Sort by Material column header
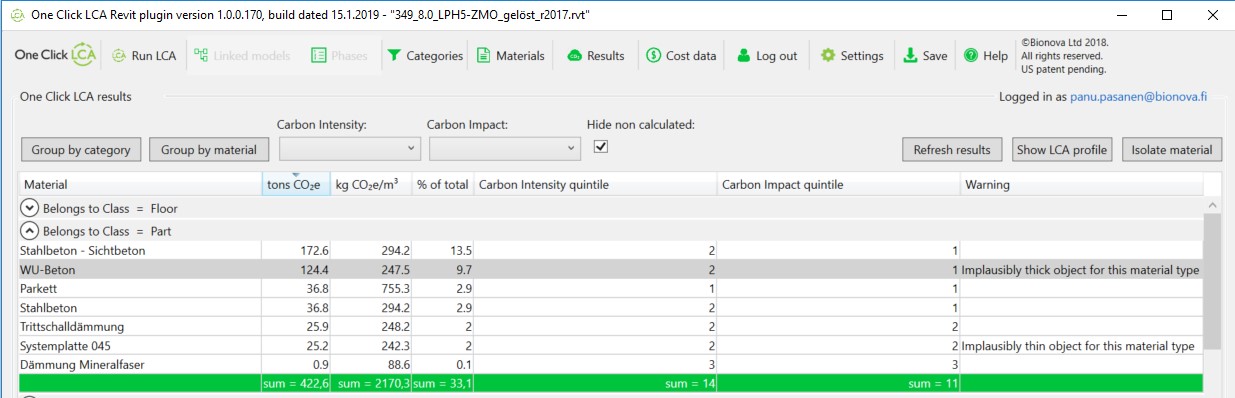1235x398 pixels. 139,185
